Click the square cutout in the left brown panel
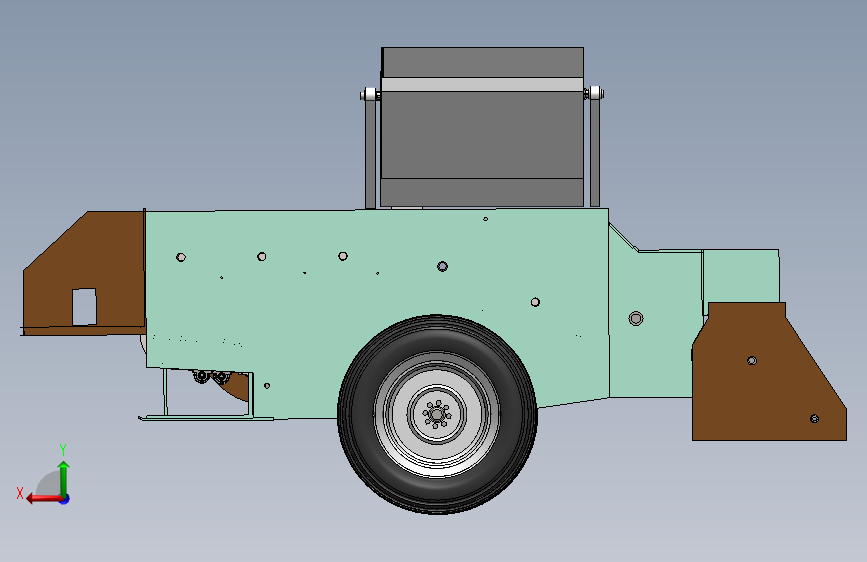This screenshot has height=562, width=867. [x=84, y=306]
